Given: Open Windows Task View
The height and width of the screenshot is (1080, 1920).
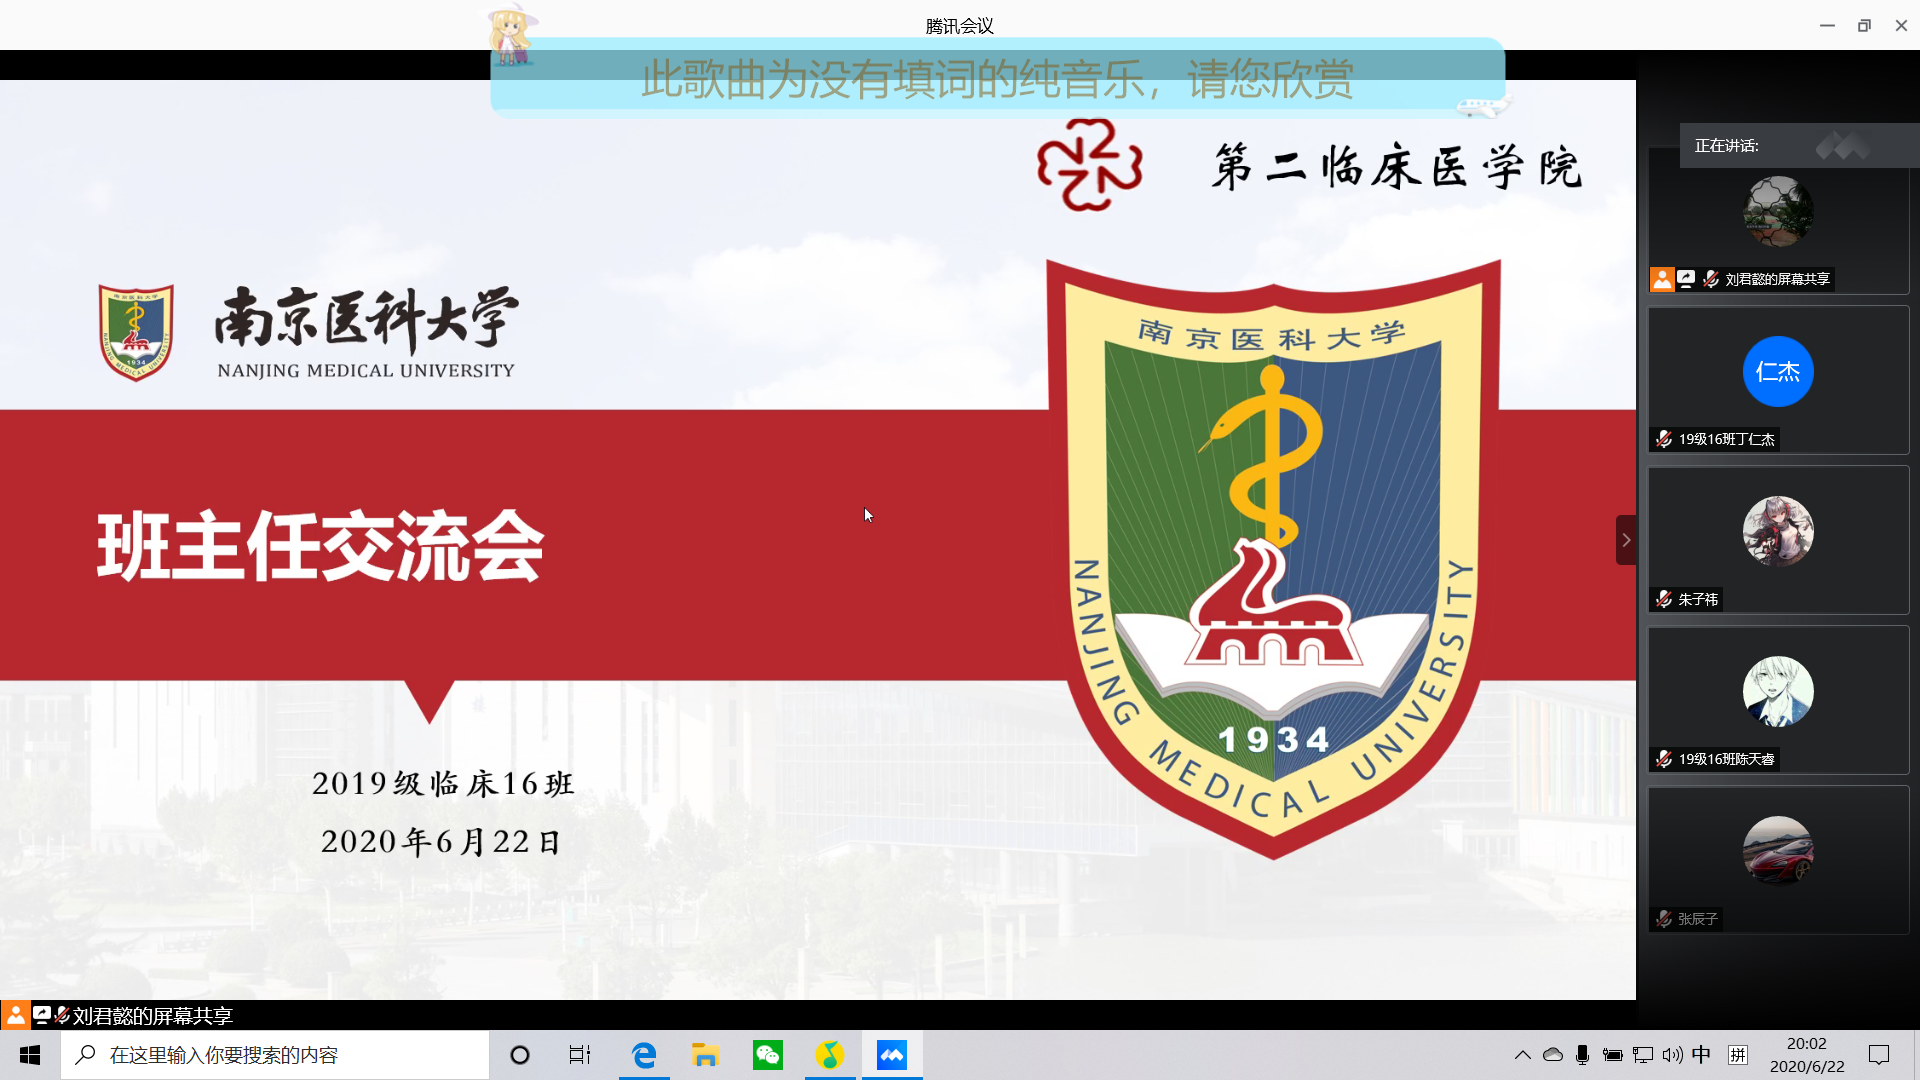Looking at the screenshot, I should point(580,1055).
